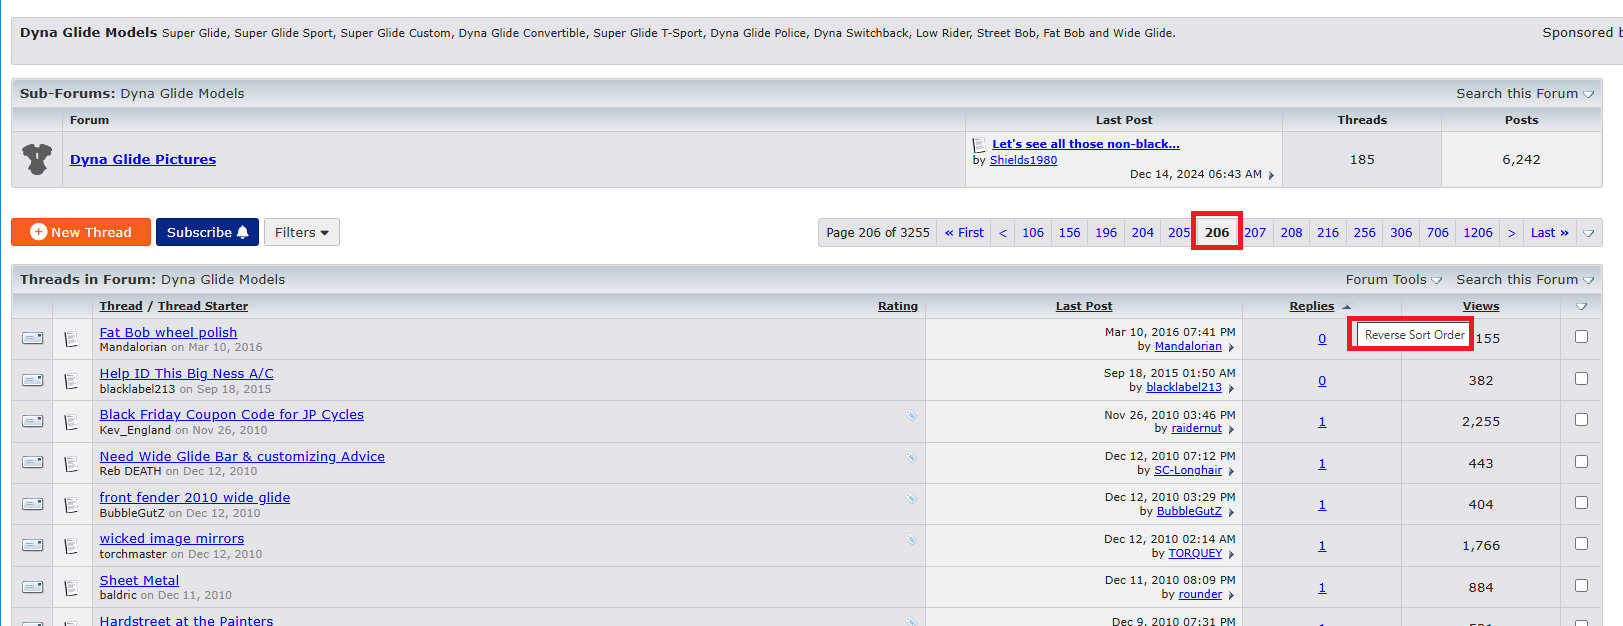Open the Filters dropdown

pyautogui.click(x=301, y=232)
